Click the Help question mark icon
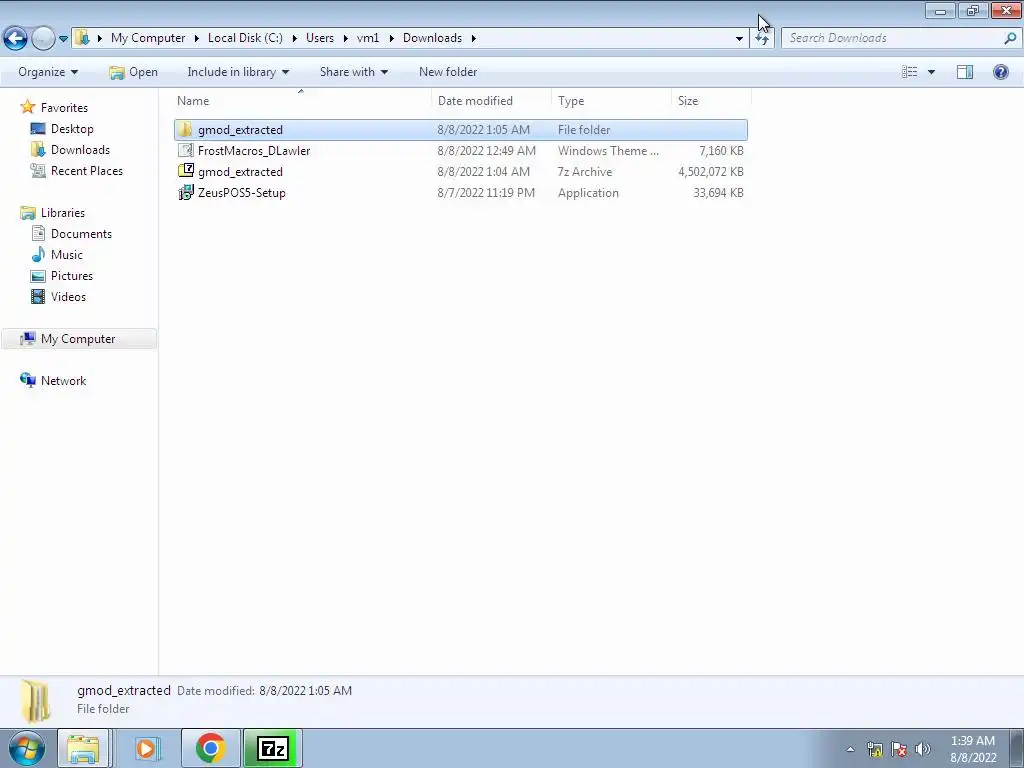Viewport: 1024px width, 768px height. pyautogui.click(x=1000, y=72)
